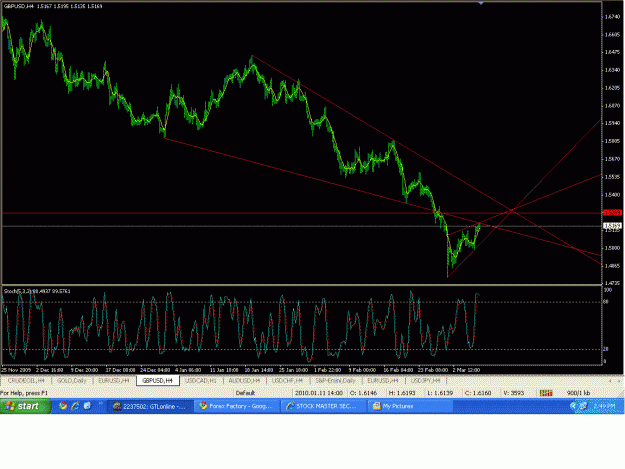This screenshot has width=625, height=469.
Task: Switch to the STOCK MASTER SEC taskbar window
Action: coord(323,406)
